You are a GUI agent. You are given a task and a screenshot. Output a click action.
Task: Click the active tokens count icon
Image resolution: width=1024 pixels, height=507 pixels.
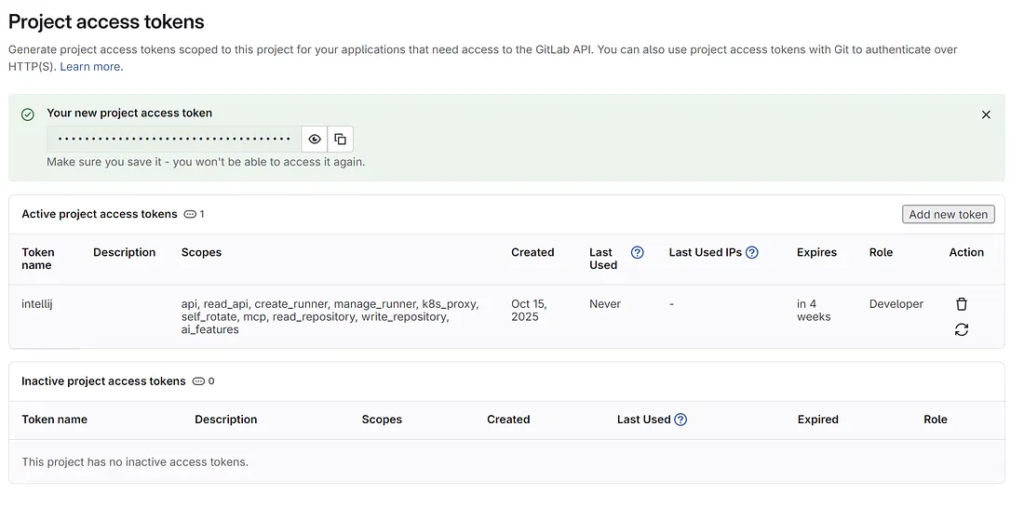tap(190, 214)
